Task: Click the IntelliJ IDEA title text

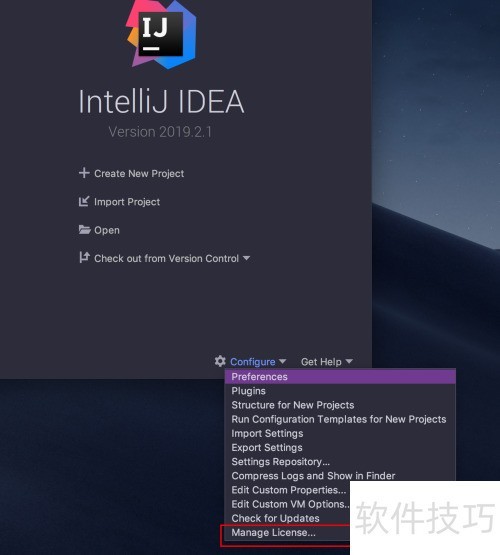Action: coord(161,102)
